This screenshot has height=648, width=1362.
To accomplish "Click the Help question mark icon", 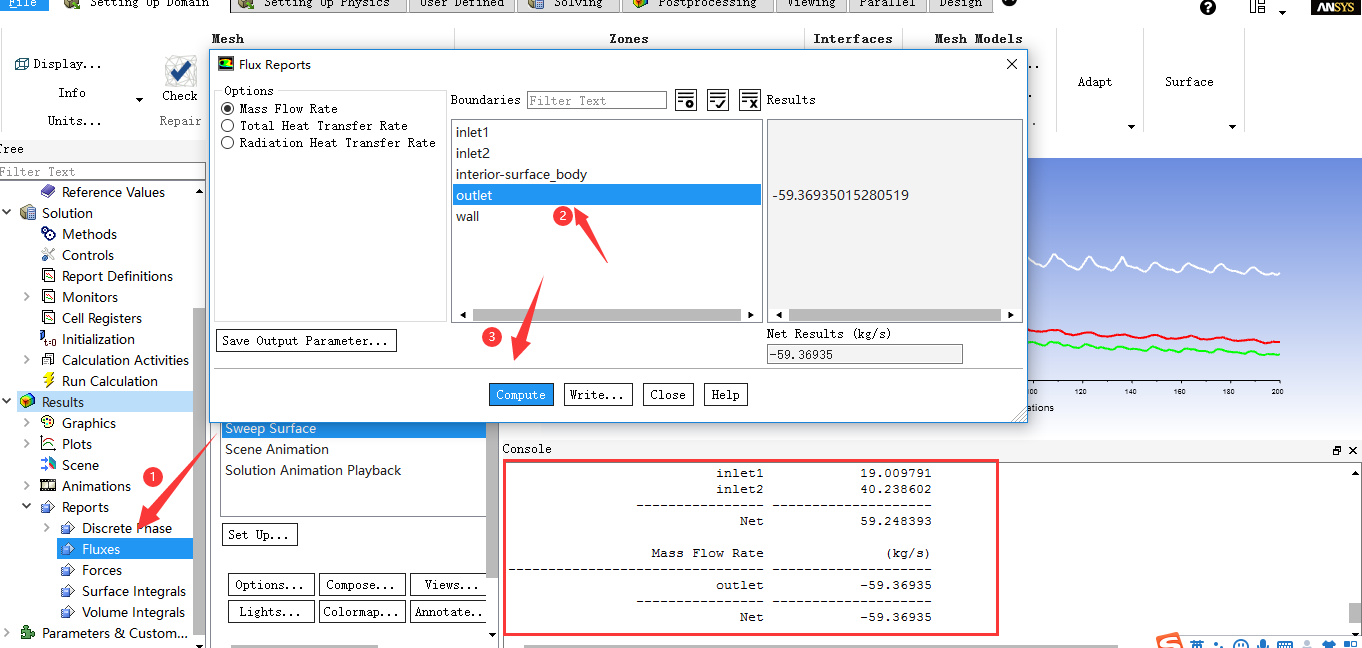I will pyautogui.click(x=1208, y=8).
